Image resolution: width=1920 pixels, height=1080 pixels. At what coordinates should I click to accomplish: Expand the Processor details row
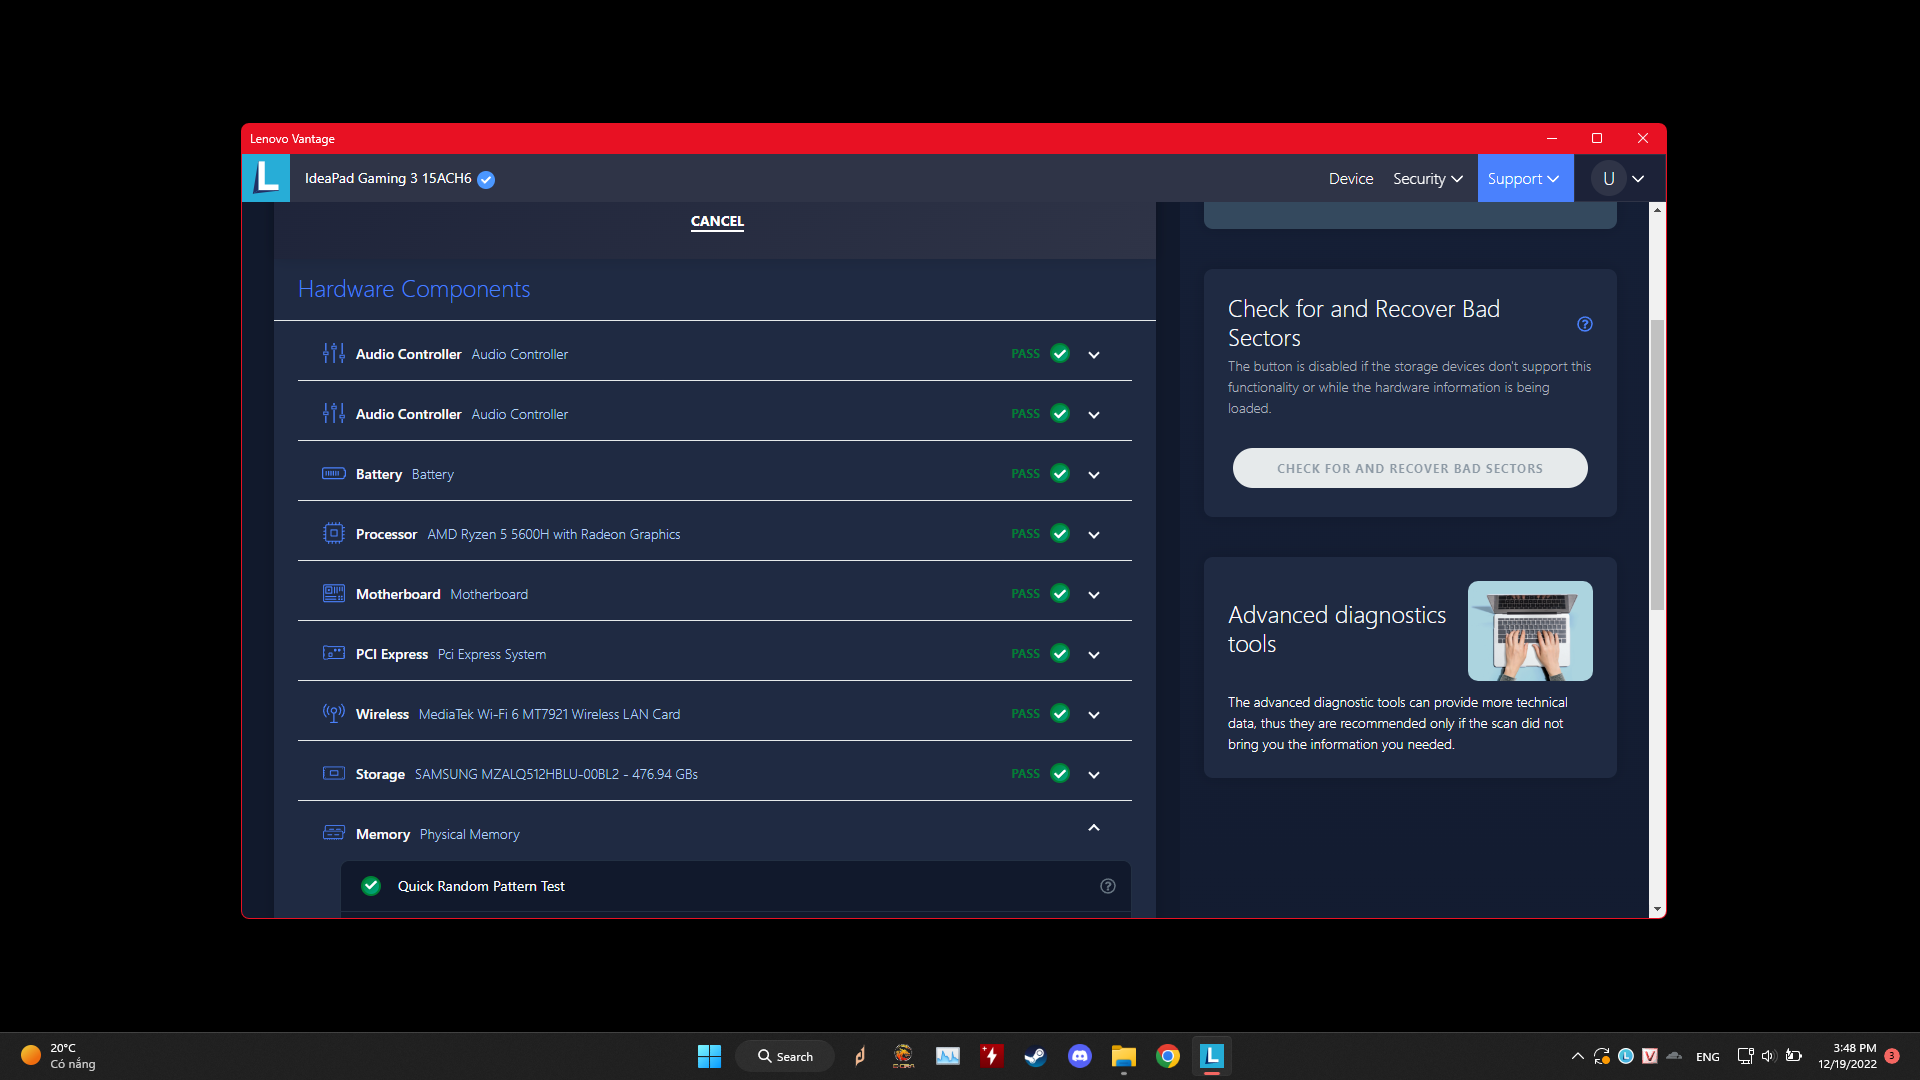pos(1094,534)
